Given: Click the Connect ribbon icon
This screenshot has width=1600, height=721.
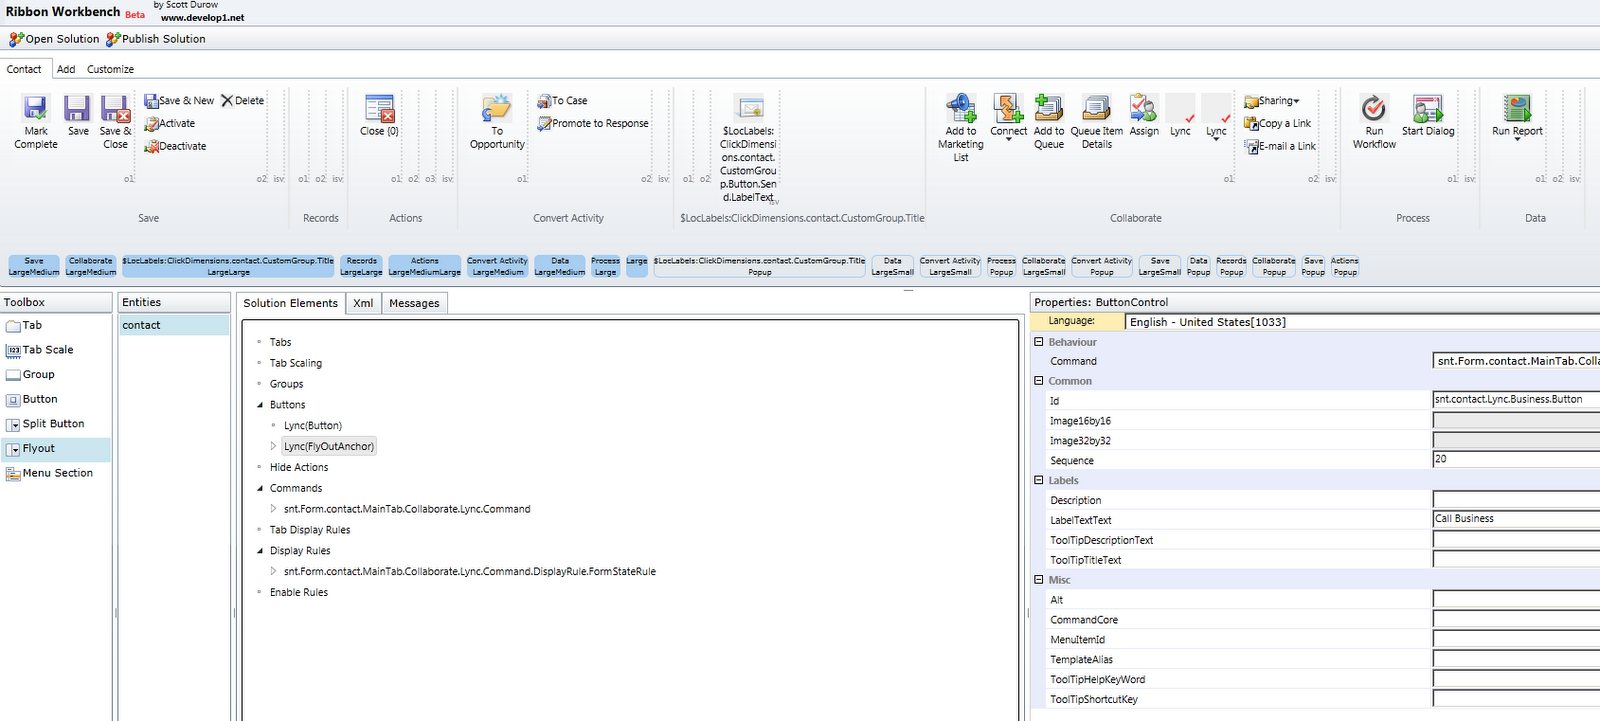Looking at the screenshot, I should (x=1008, y=108).
